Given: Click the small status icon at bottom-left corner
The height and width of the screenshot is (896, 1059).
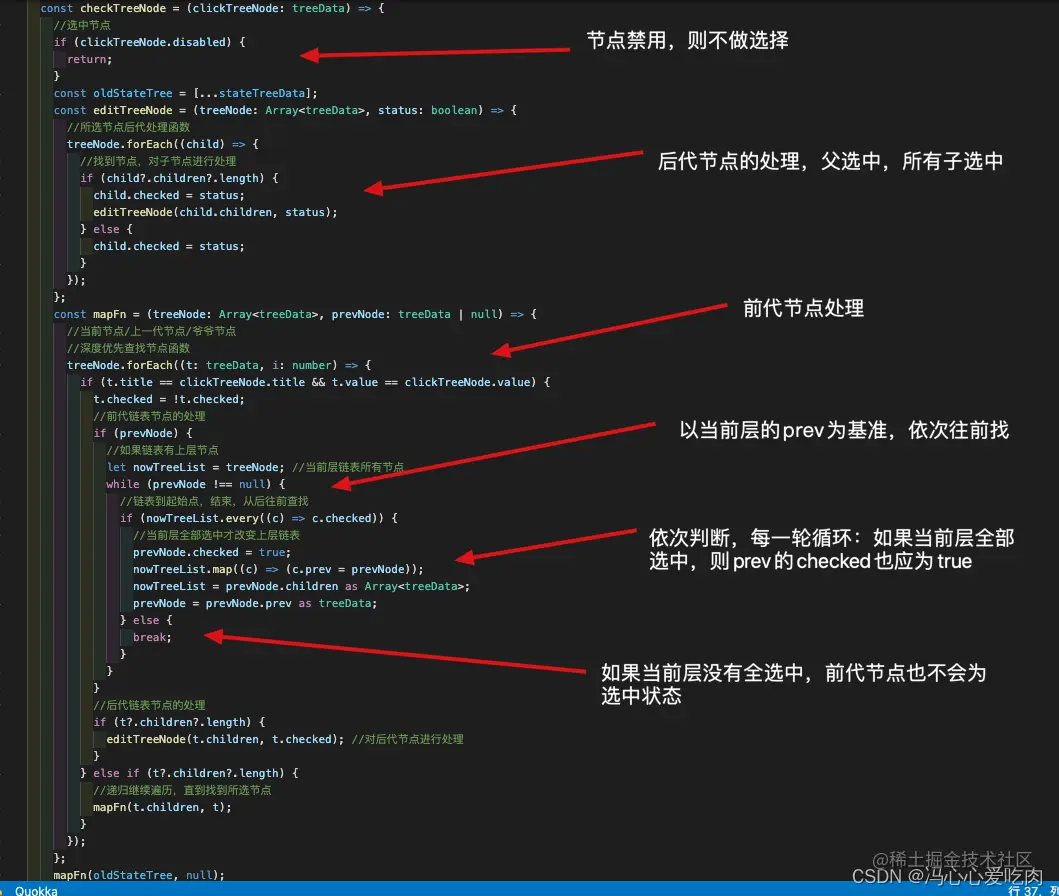Looking at the screenshot, I should coord(8,890).
